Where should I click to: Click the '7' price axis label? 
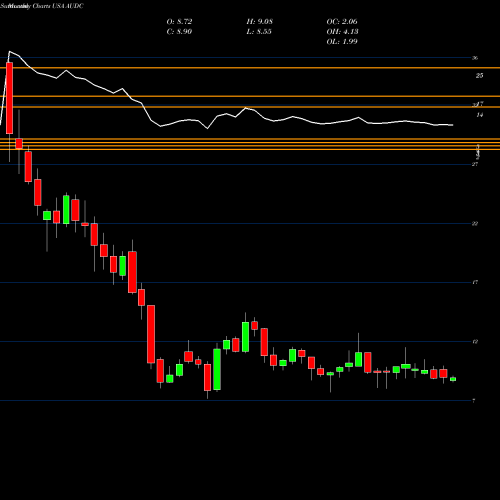point(474,401)
